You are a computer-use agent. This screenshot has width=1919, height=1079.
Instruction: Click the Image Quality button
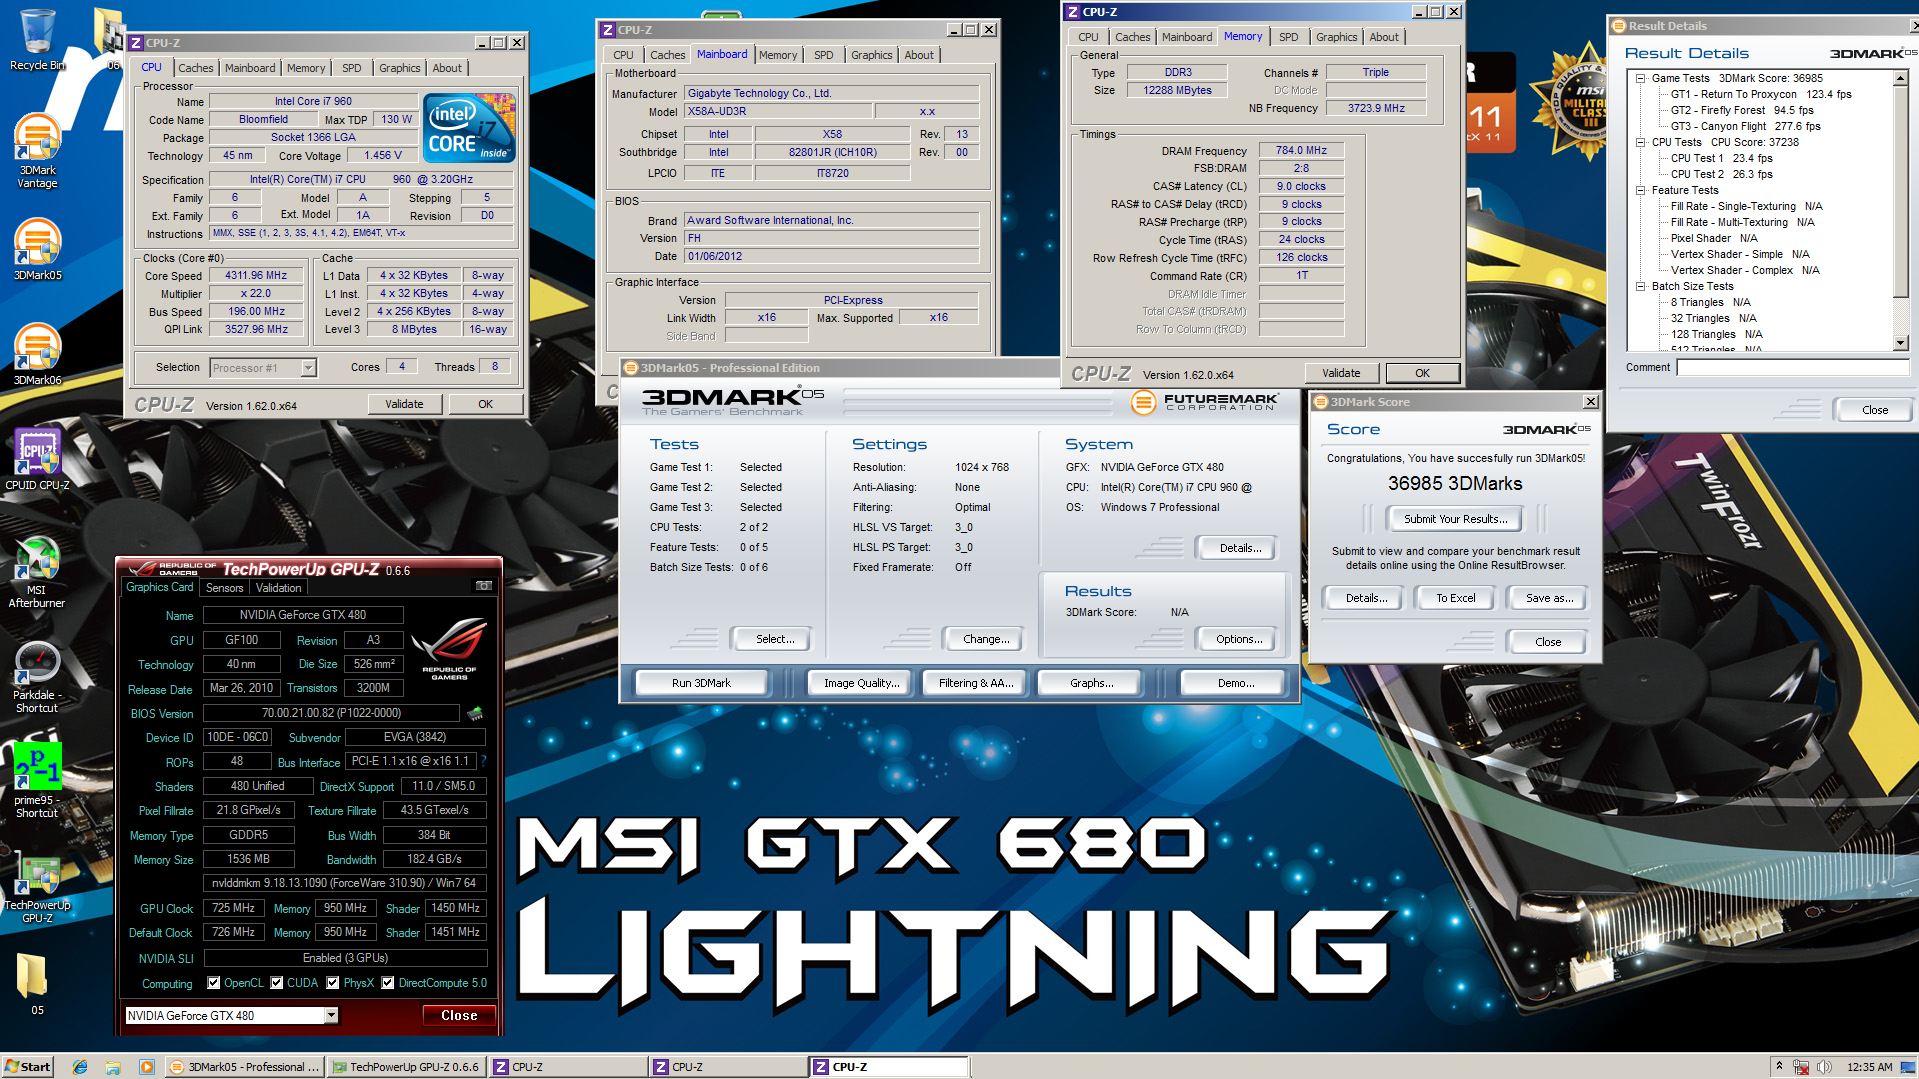click(x=861, y=683)
